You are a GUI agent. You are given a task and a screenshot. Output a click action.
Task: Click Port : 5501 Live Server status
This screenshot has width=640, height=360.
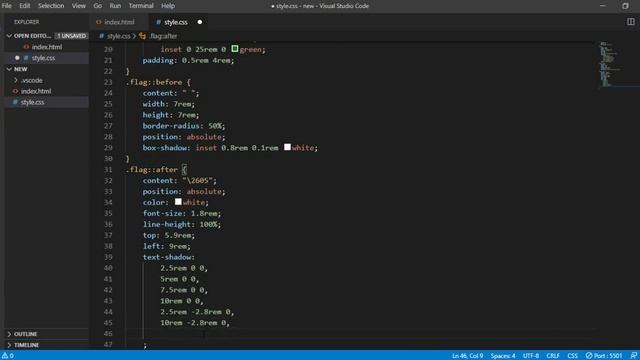[x=604, y=356]
